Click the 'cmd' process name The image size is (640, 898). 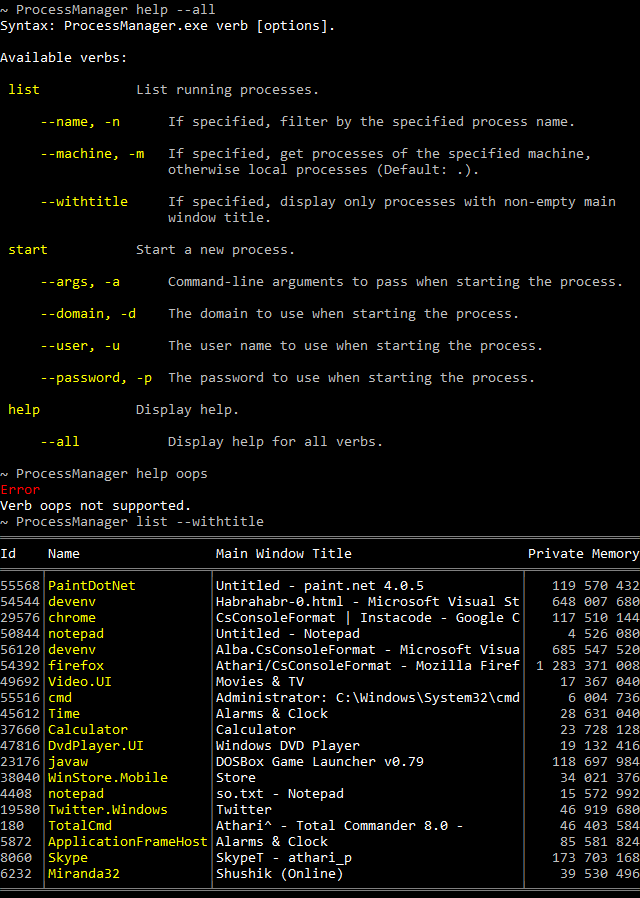point(60,698)
